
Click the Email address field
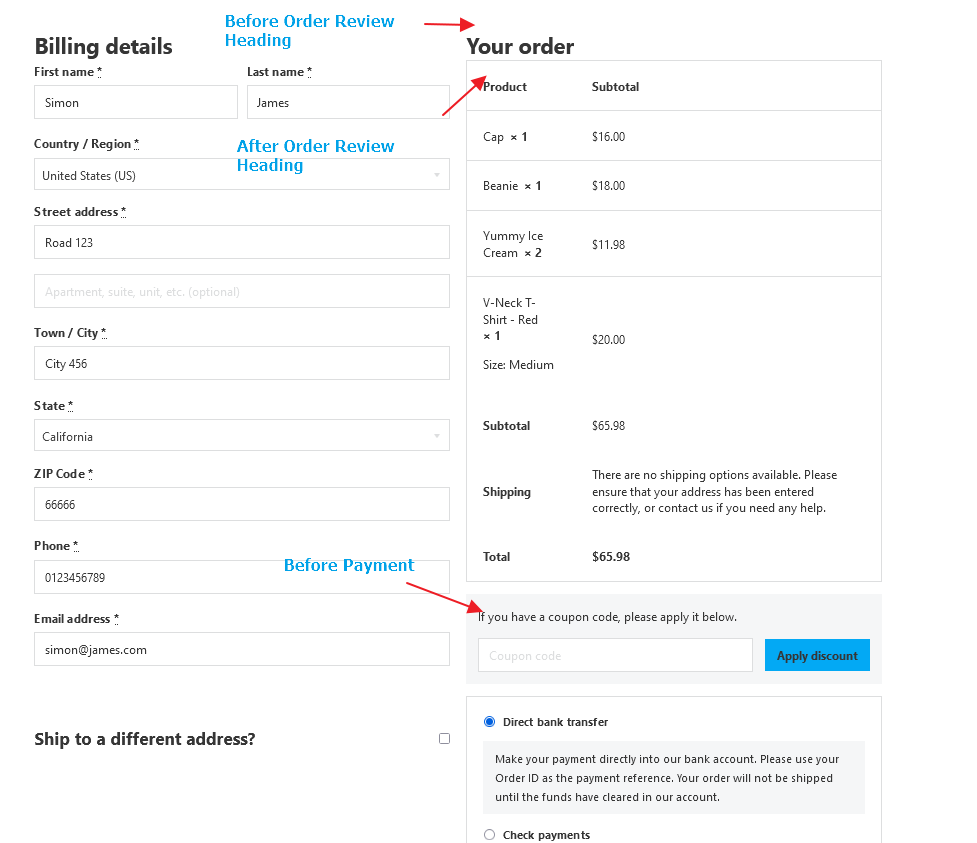pos(241,649)
